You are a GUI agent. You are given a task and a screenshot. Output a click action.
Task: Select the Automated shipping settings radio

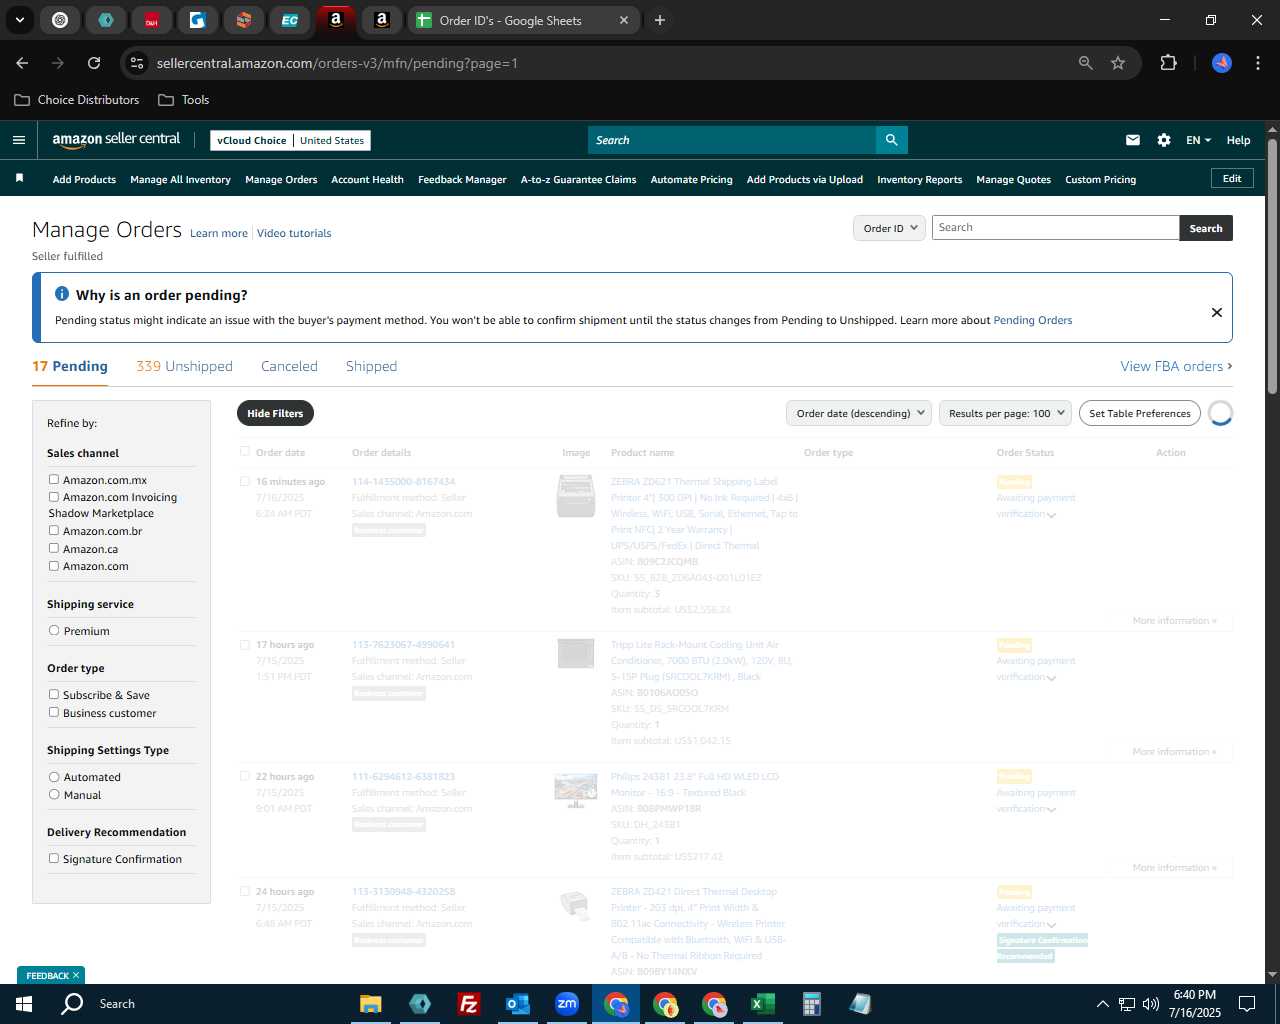click(54, 777)
